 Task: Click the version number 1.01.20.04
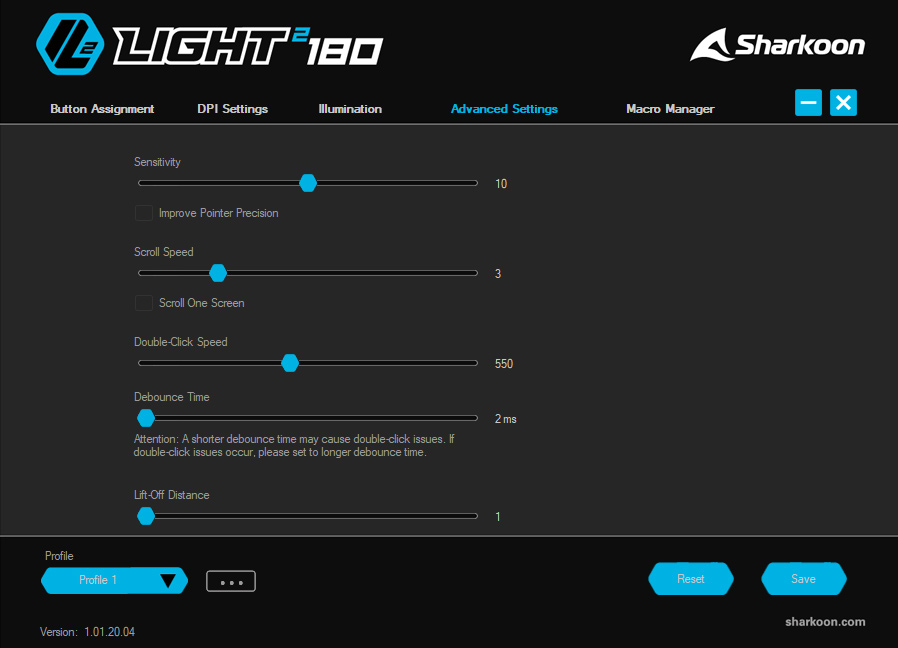point(109,632)
